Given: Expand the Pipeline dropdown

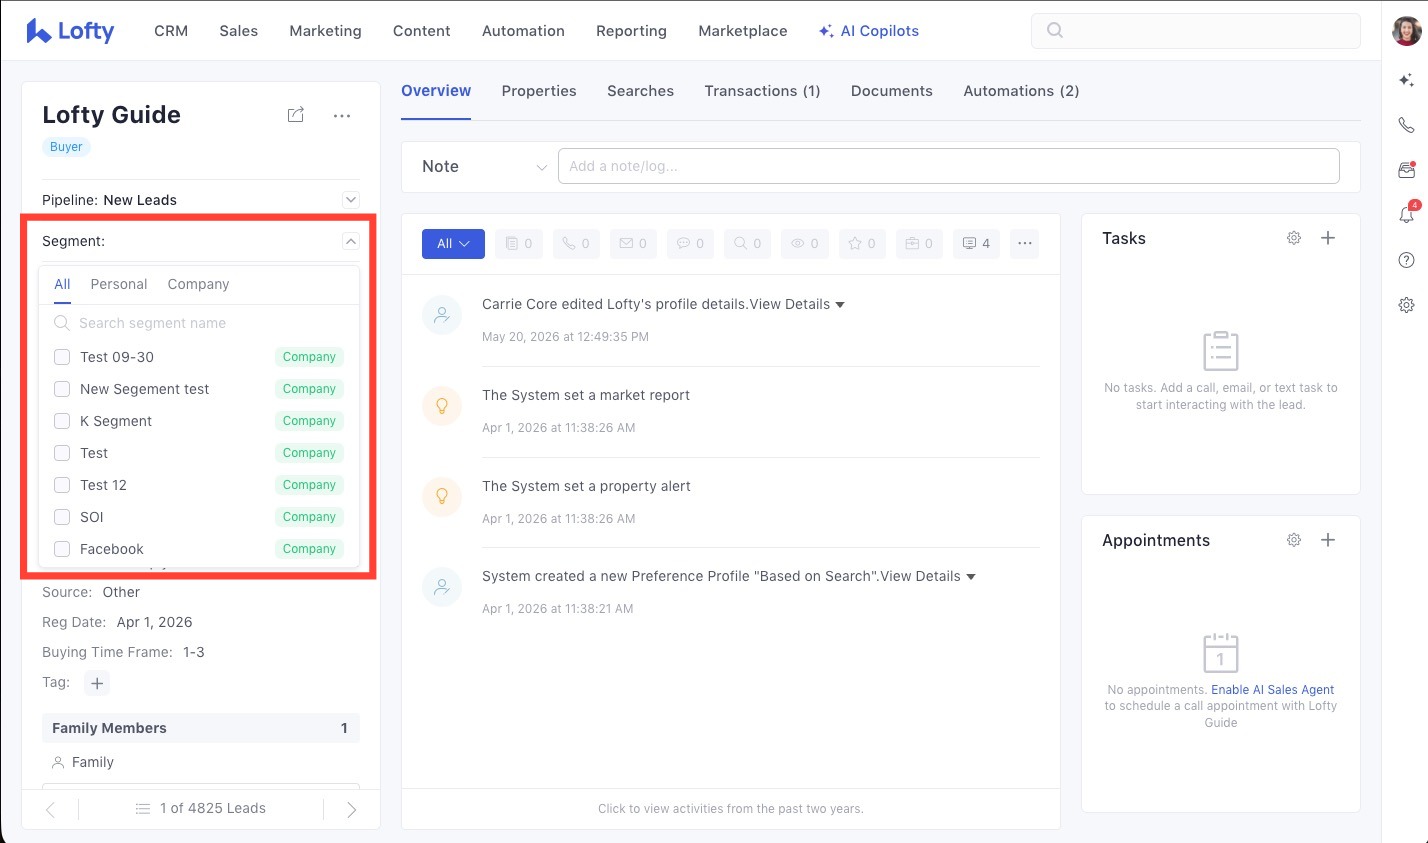Looking at the screenshot, I should click(351, 200).
